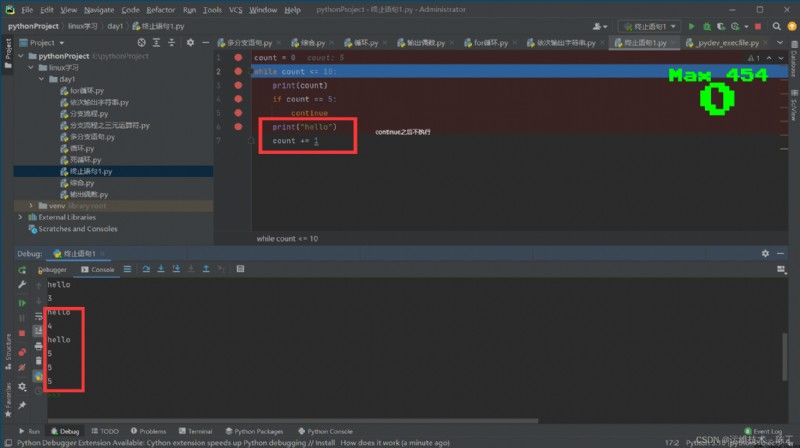Open 死循环.py in project tree
The width and height of the screenshot is (800, 448).
point(85,160)
